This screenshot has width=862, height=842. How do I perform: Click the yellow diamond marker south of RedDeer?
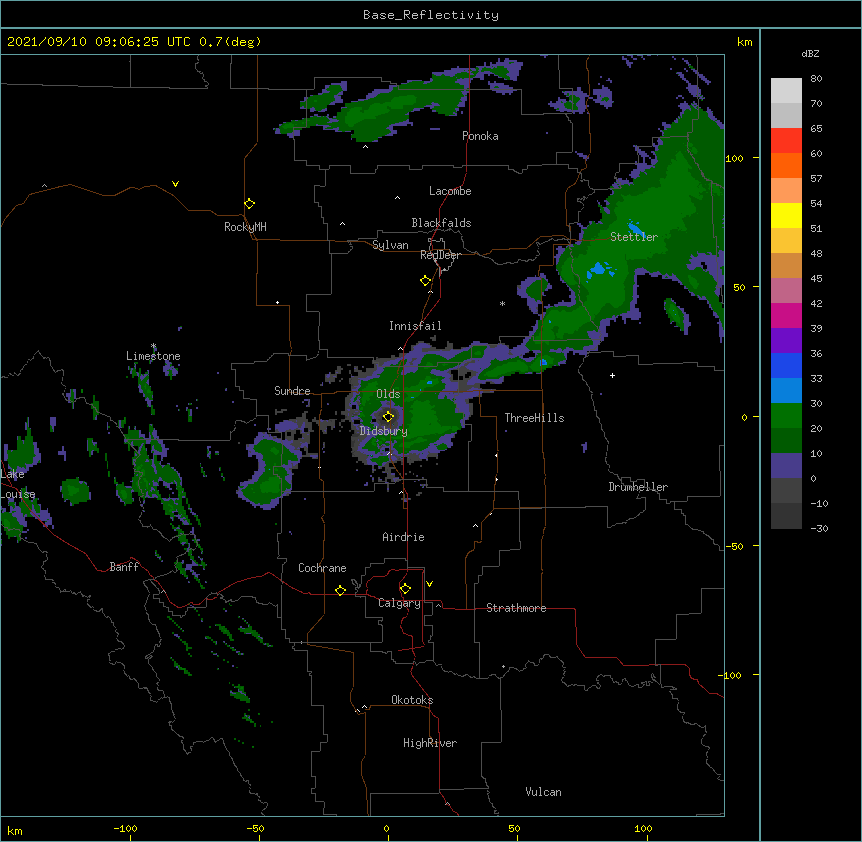[x=426, y=281]
